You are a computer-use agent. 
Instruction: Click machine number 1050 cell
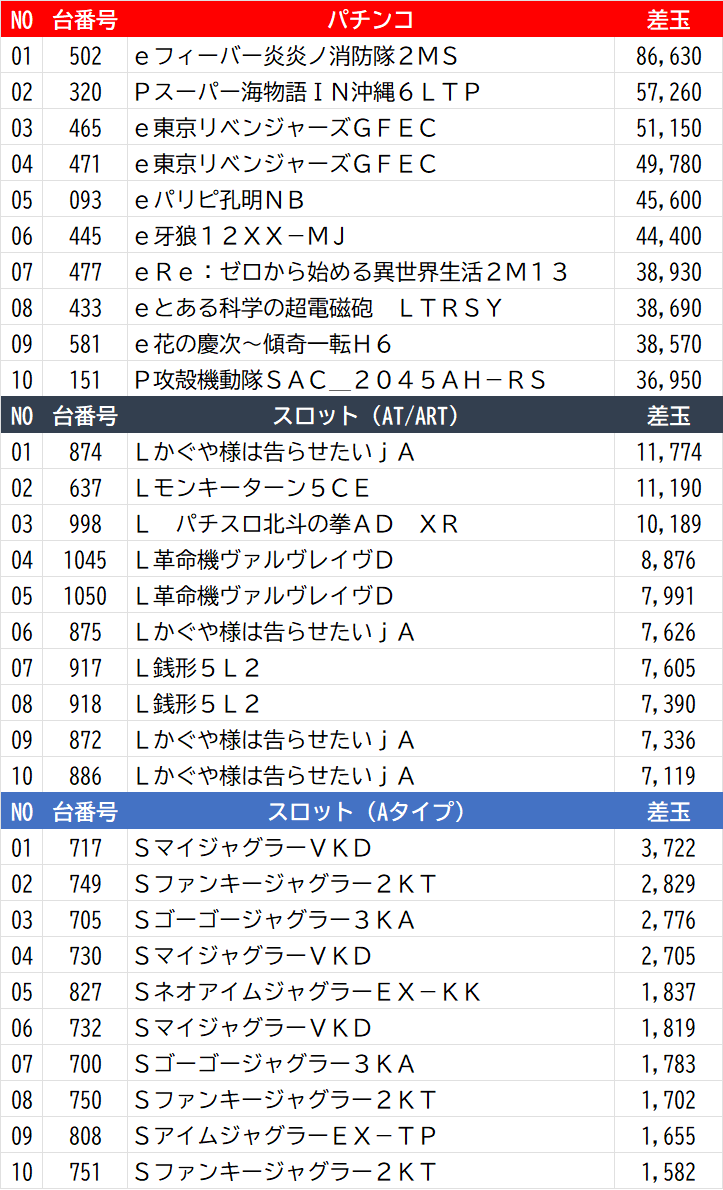tap(85, 596)
